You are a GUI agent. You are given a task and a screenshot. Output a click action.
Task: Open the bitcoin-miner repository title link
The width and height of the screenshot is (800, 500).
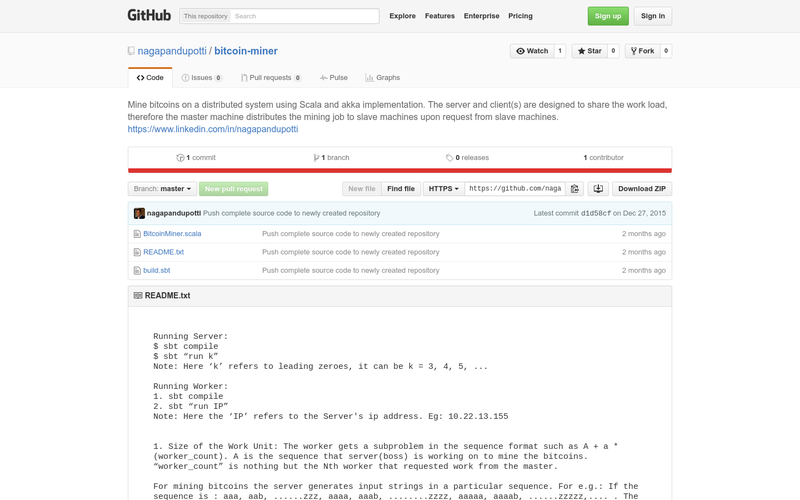point(246,51)
